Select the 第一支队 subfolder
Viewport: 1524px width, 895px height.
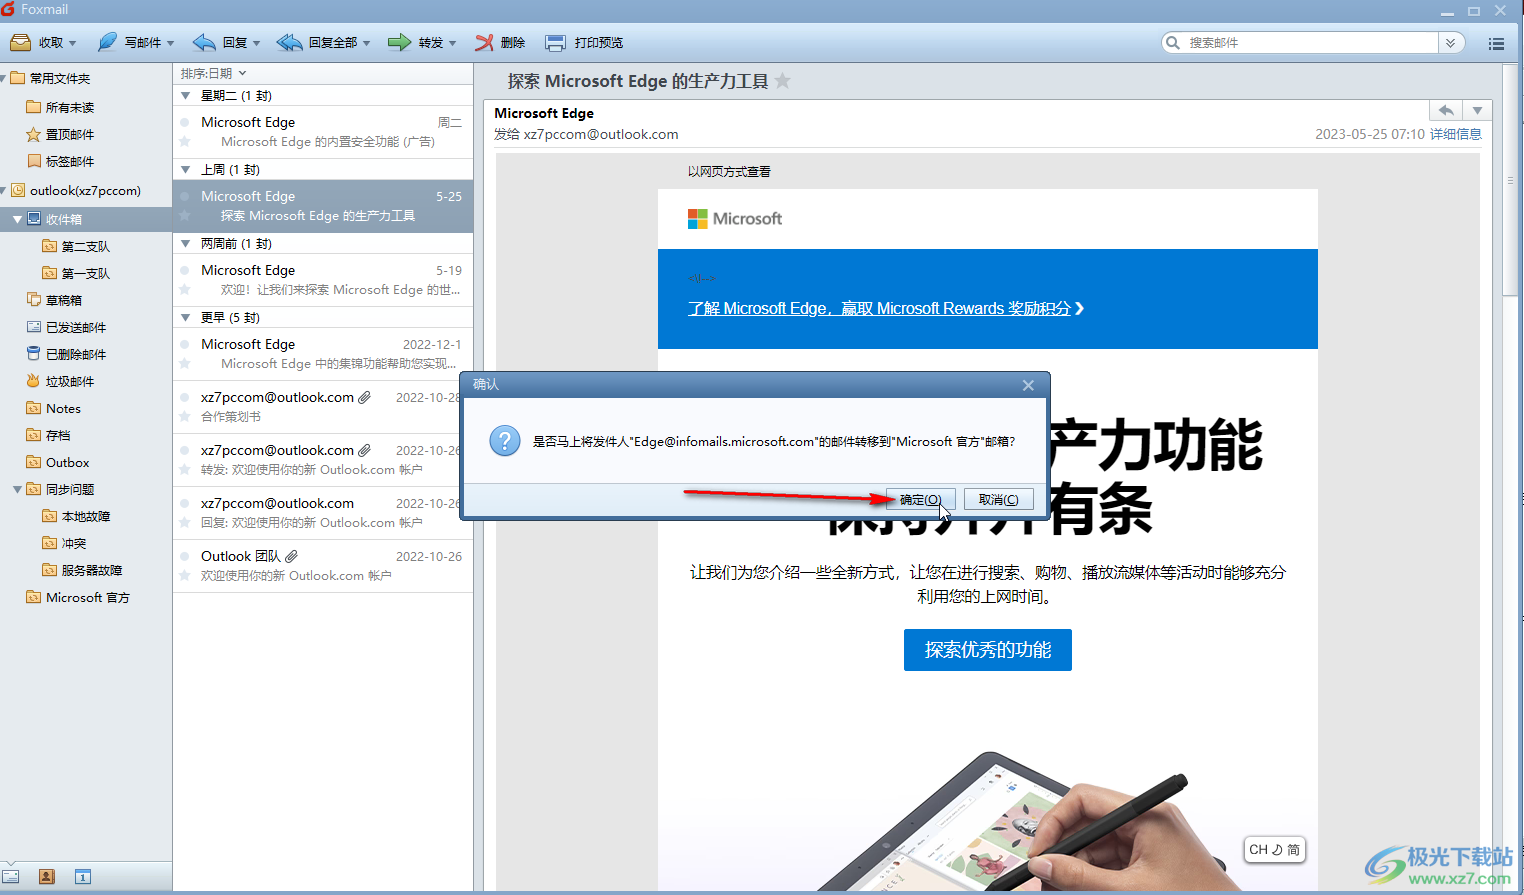click(86, 273)
